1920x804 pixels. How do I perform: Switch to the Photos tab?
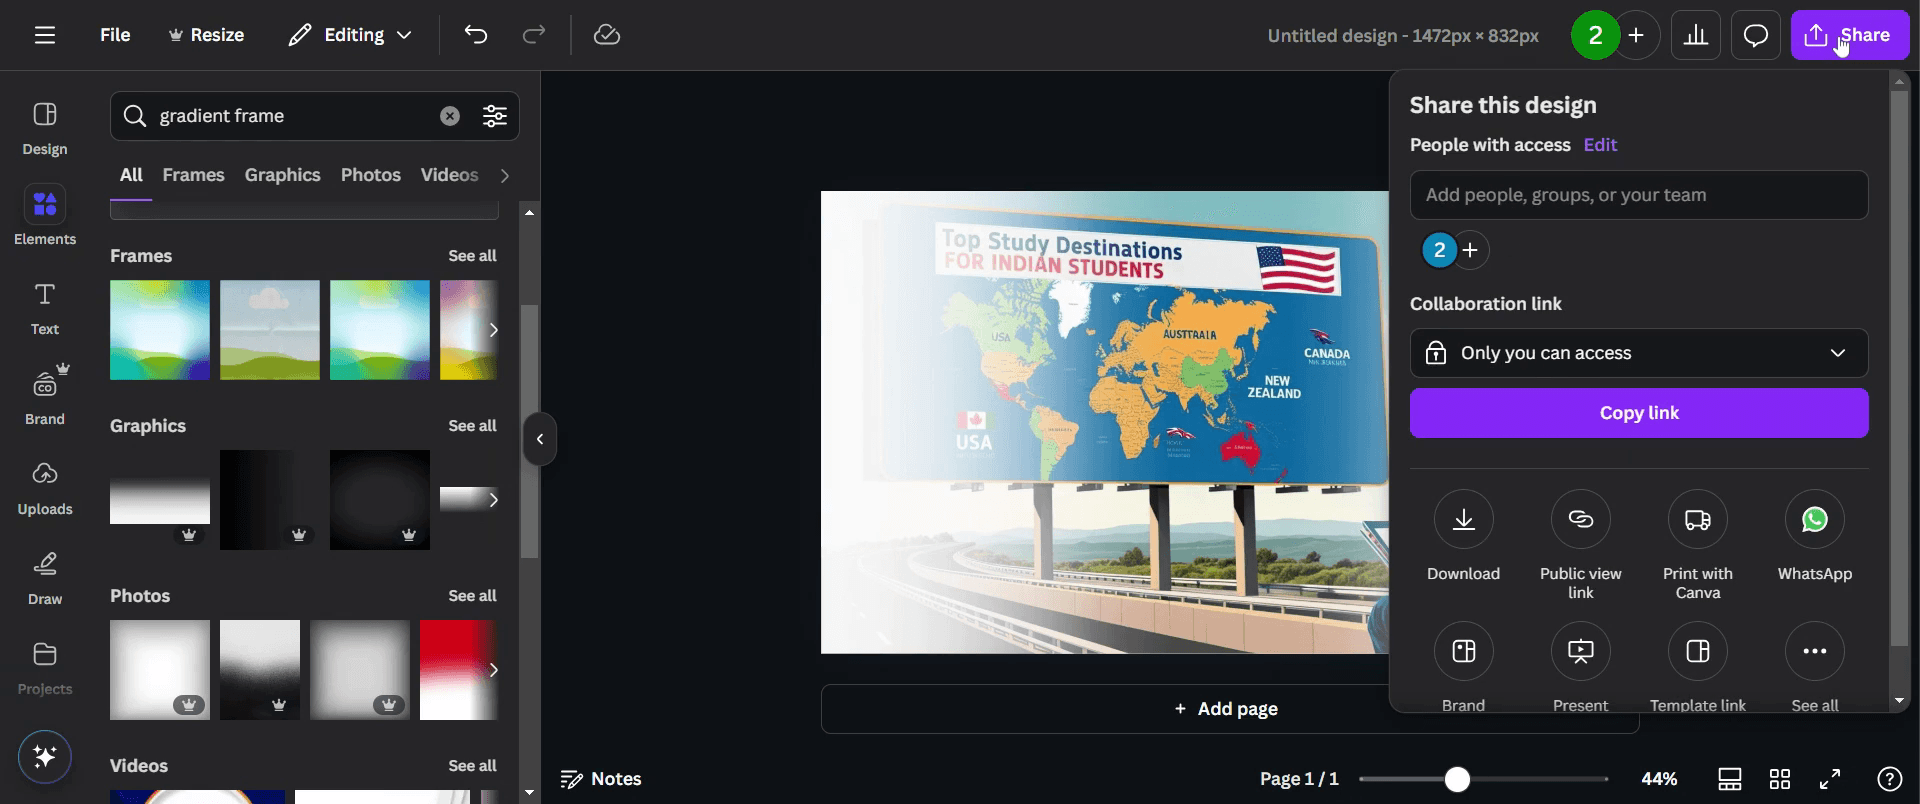pyautogui.click(x=370, y=175)
